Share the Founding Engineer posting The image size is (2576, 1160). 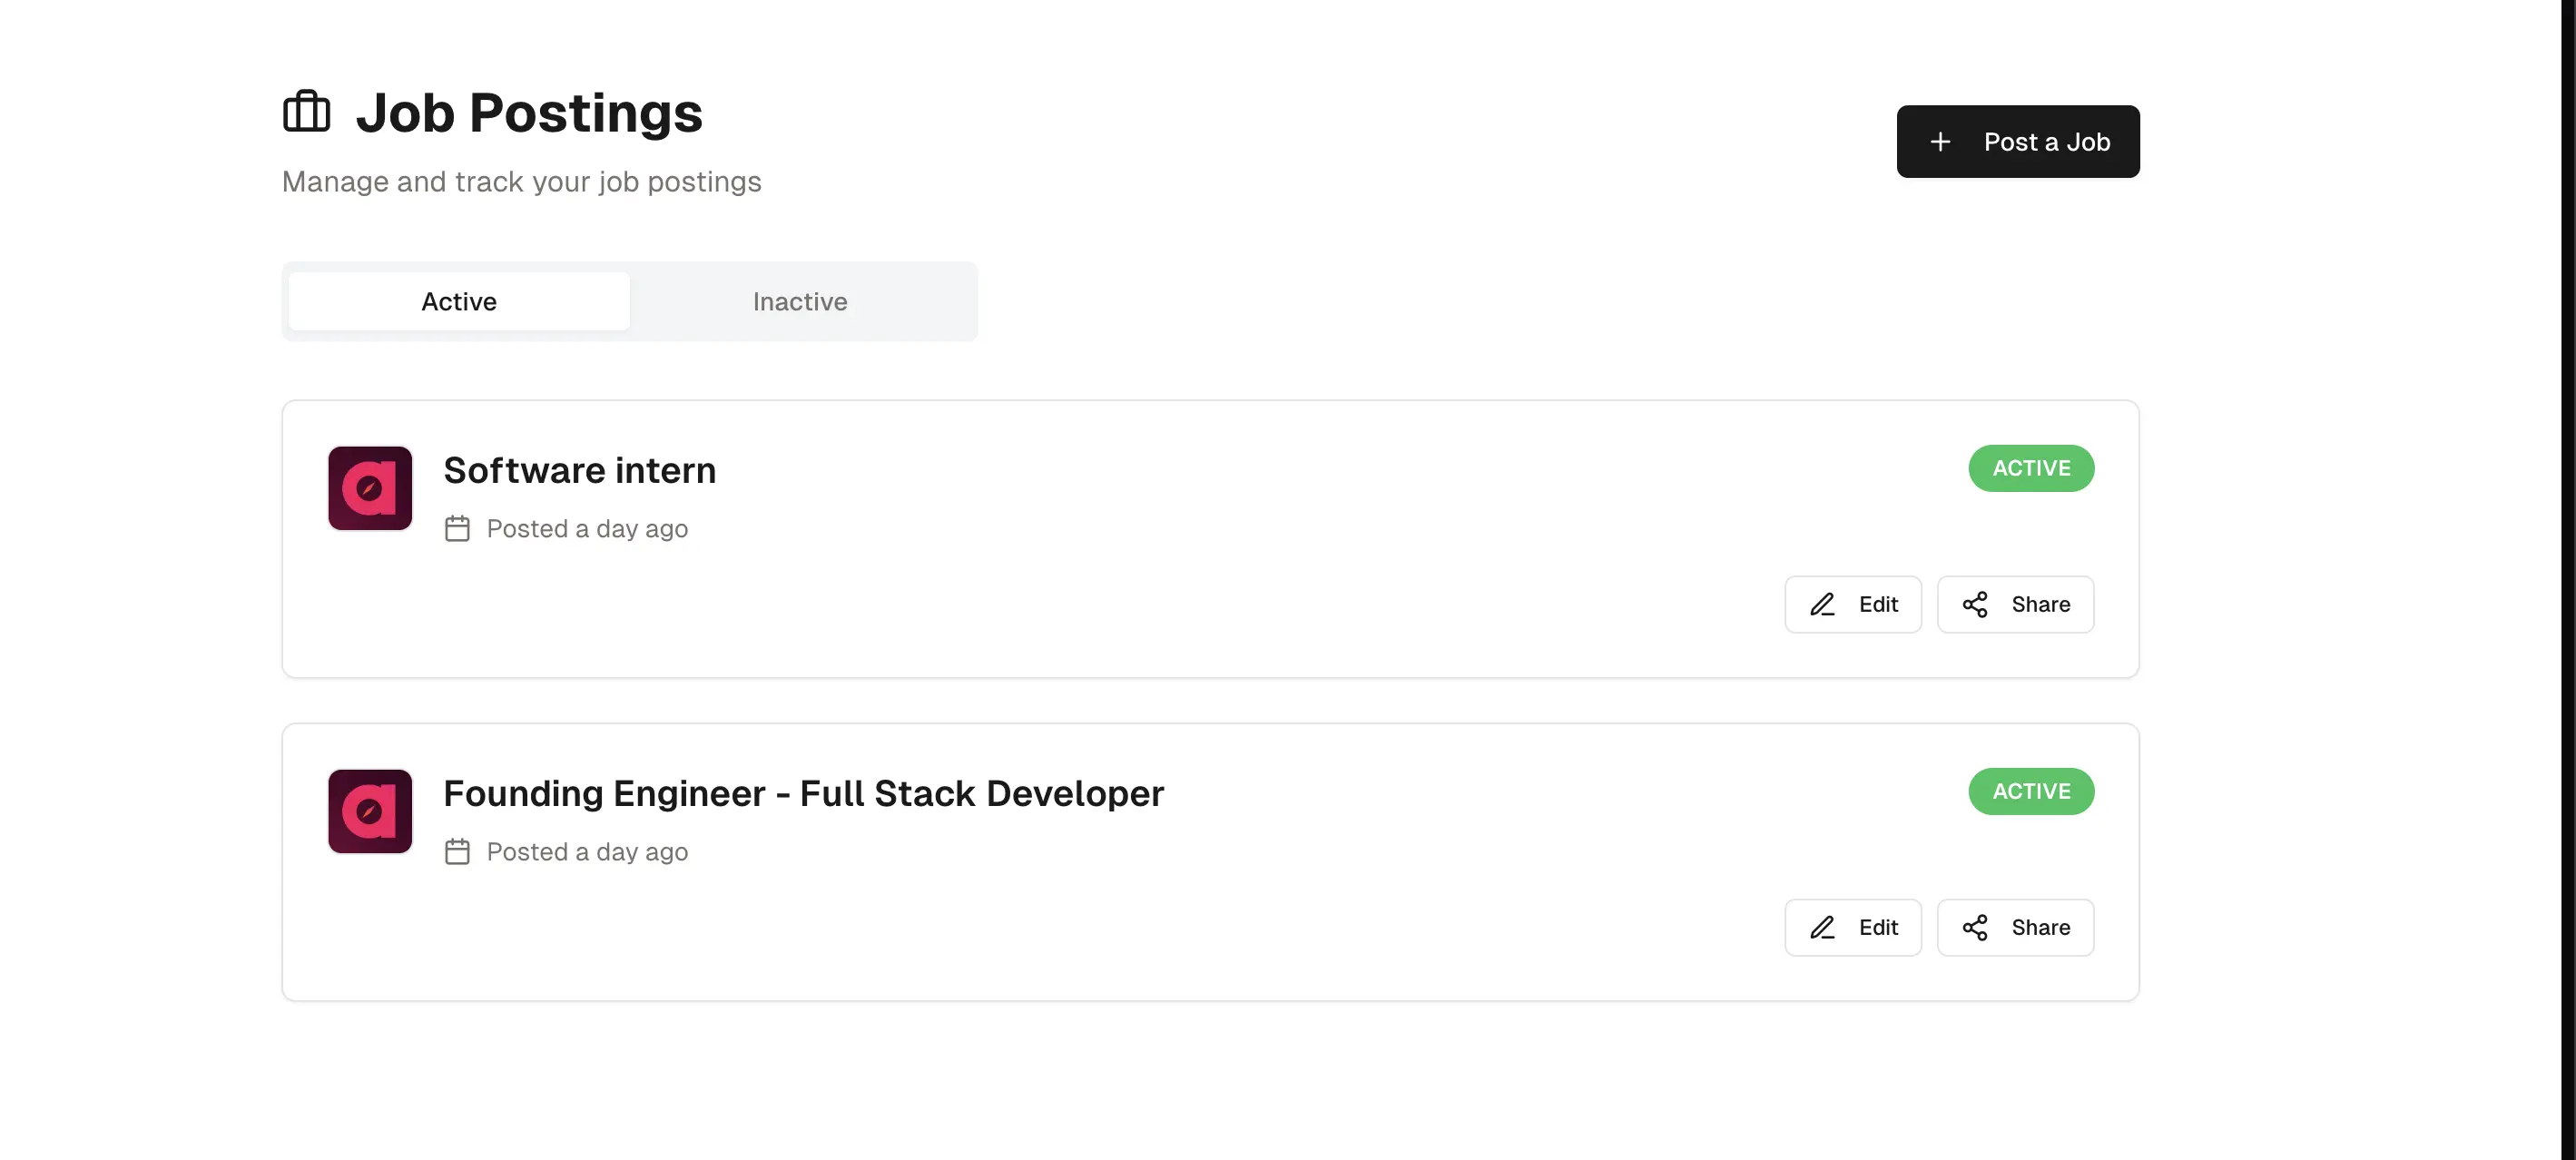pyautogui.click(x=2015, y=928)
